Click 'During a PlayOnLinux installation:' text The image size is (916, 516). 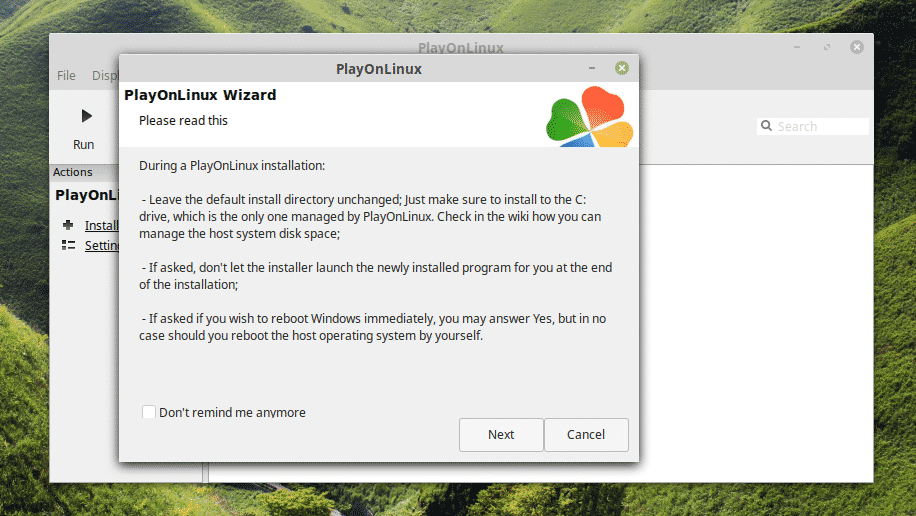(x=232, y=165)
